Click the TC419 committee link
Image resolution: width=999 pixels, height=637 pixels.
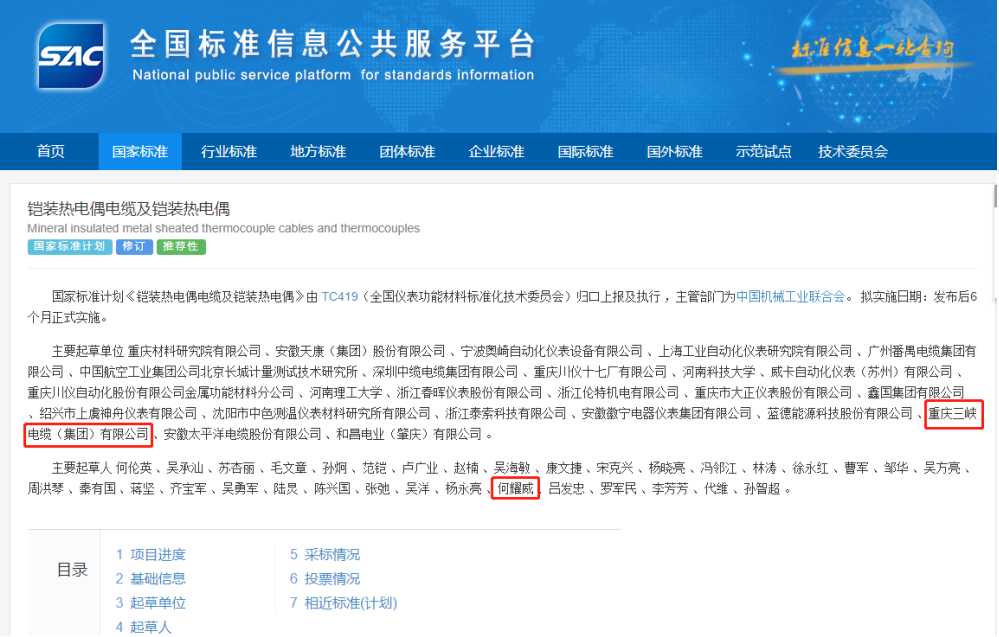340,297
